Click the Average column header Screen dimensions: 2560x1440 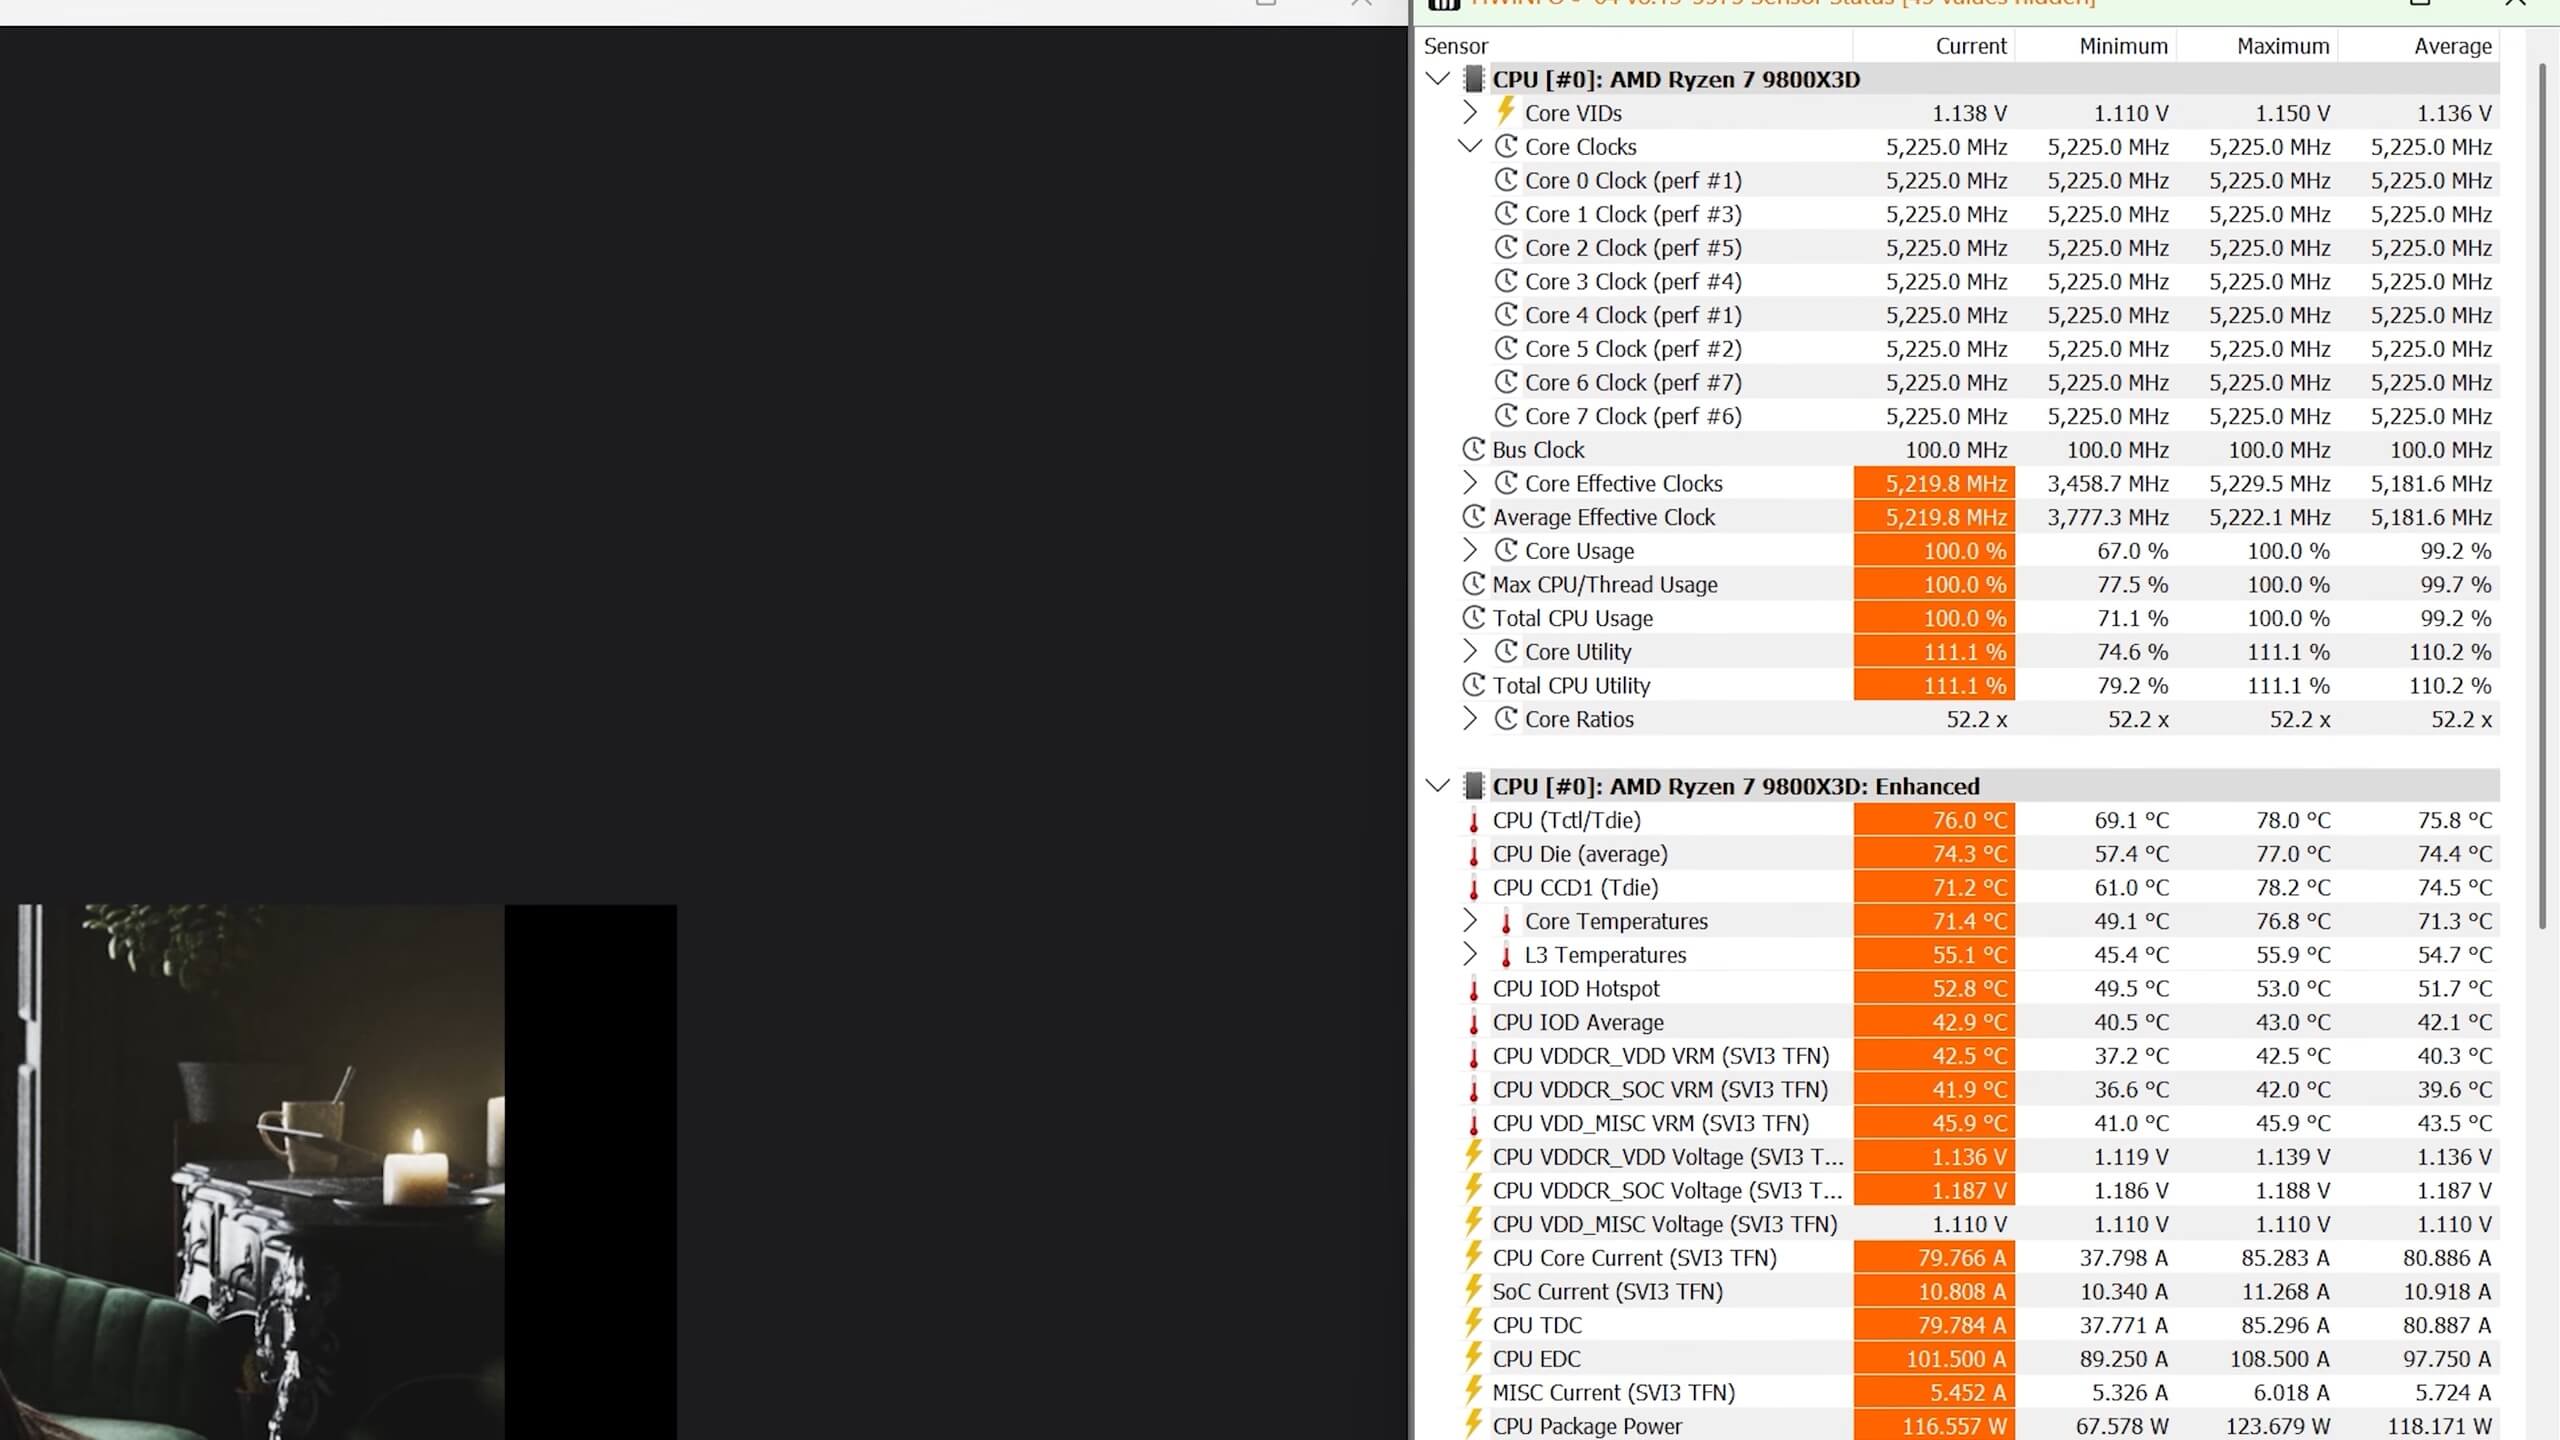pyautogui.click(x=2419, y=46)
